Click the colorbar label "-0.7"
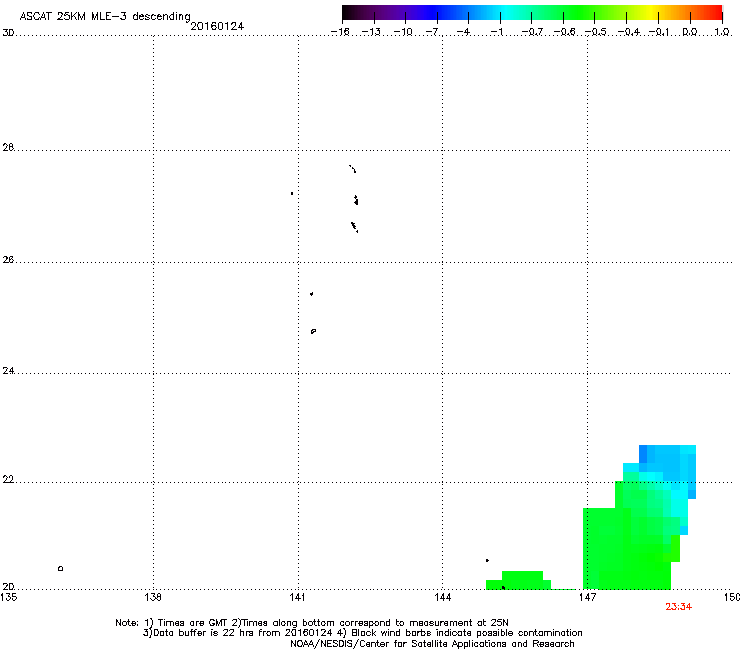Image resolution: width=740 pixels, height=650 pixels. click(x=532, y=32)
